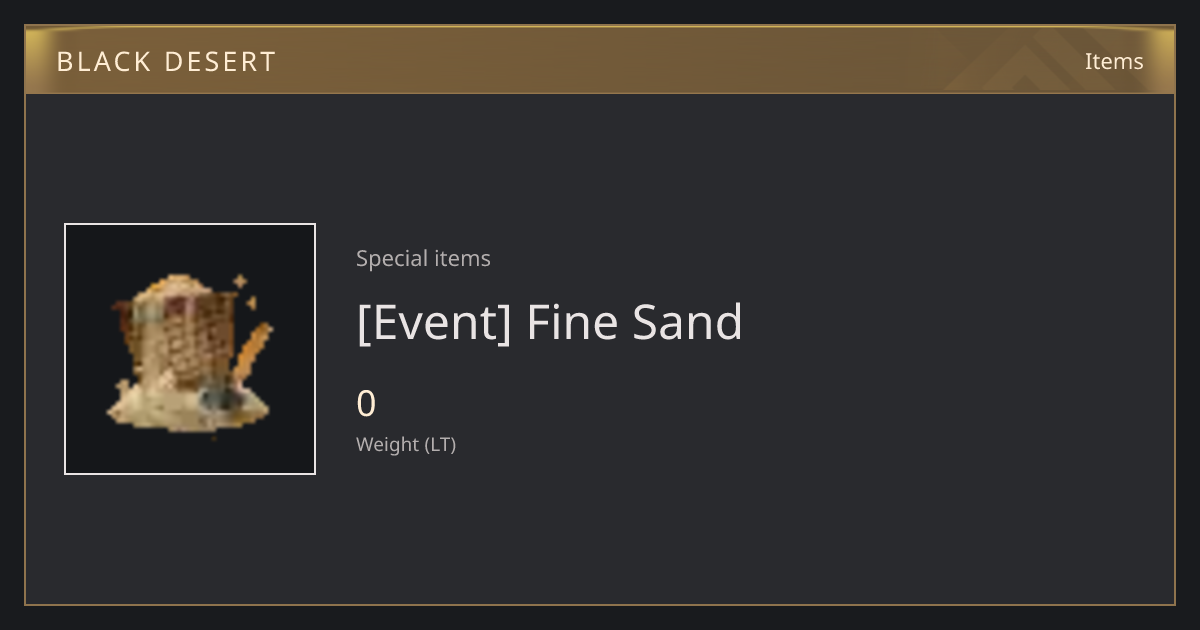Click the word Sand in item title
Screen dimensions: 1200x630
[687, 322]
